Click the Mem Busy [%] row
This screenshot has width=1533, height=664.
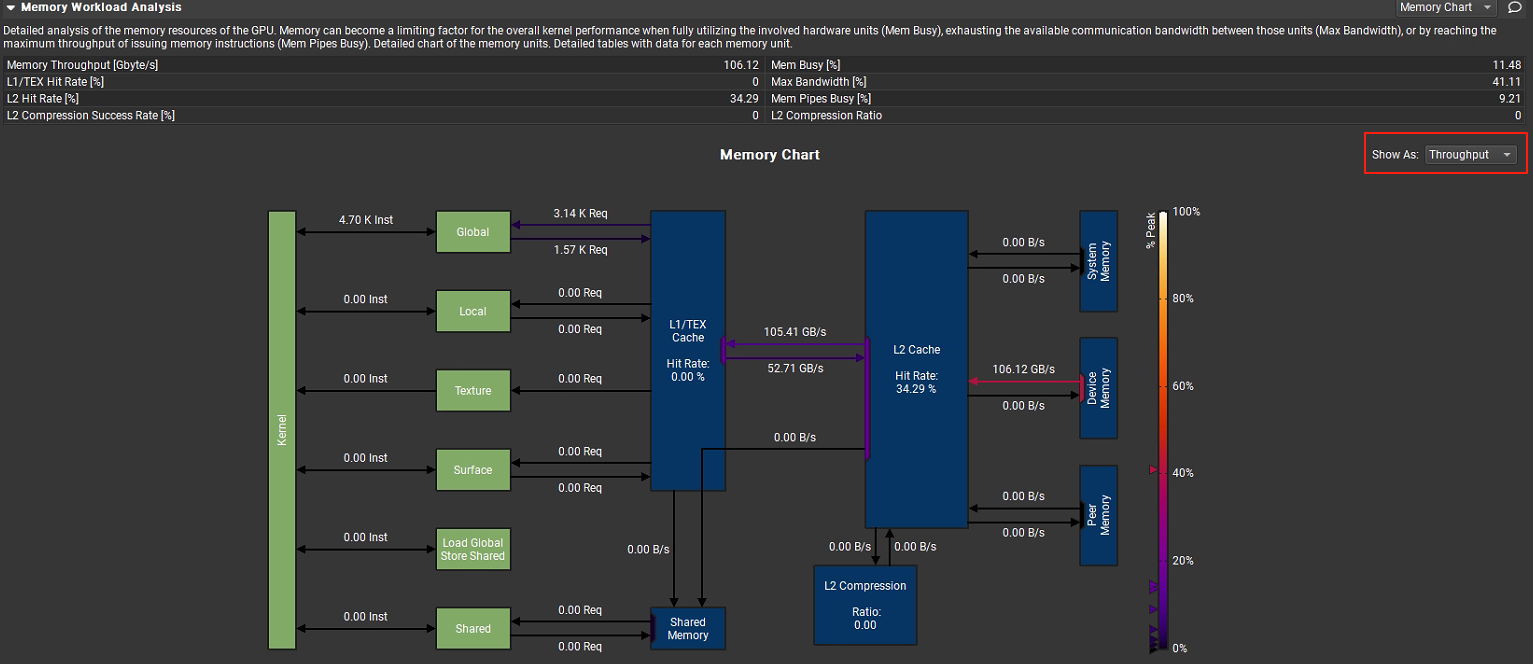pos(1147,65)
